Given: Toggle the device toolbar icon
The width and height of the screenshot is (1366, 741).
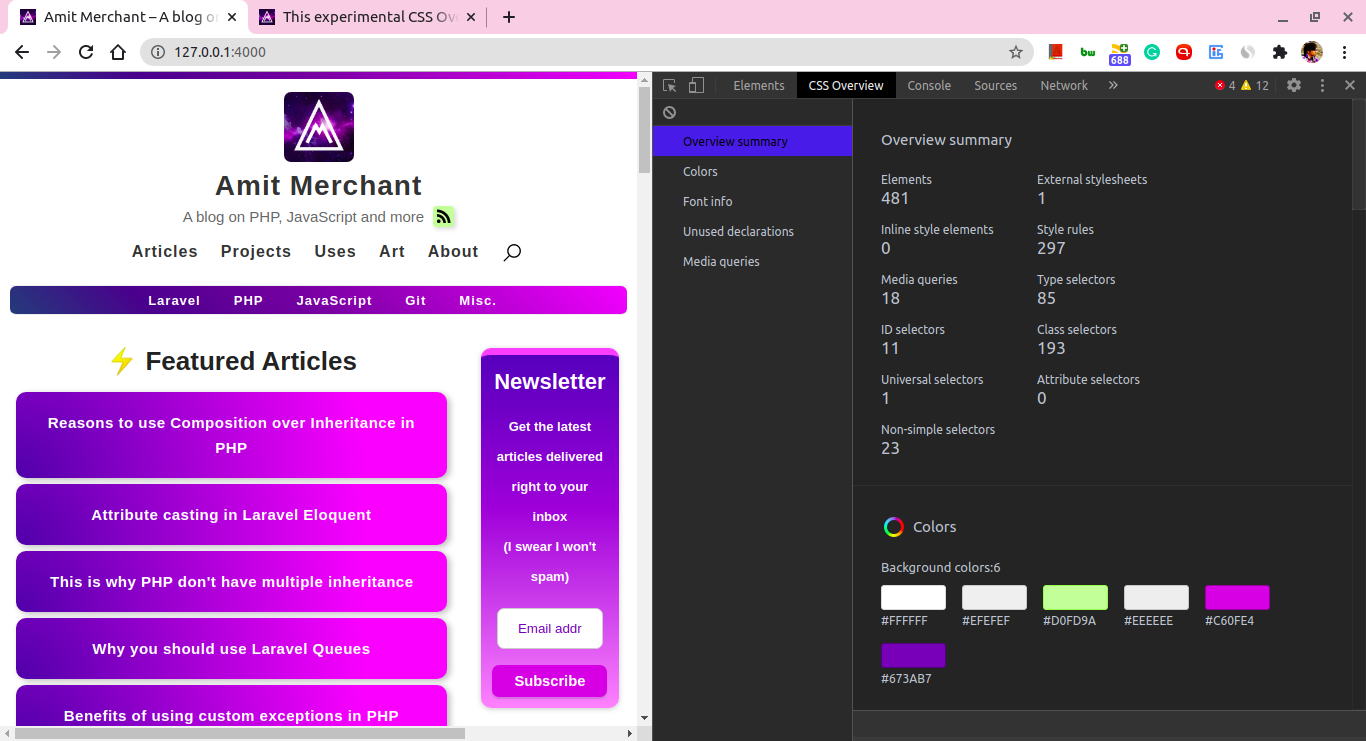Looking at the screenshot, I should 697,86.
